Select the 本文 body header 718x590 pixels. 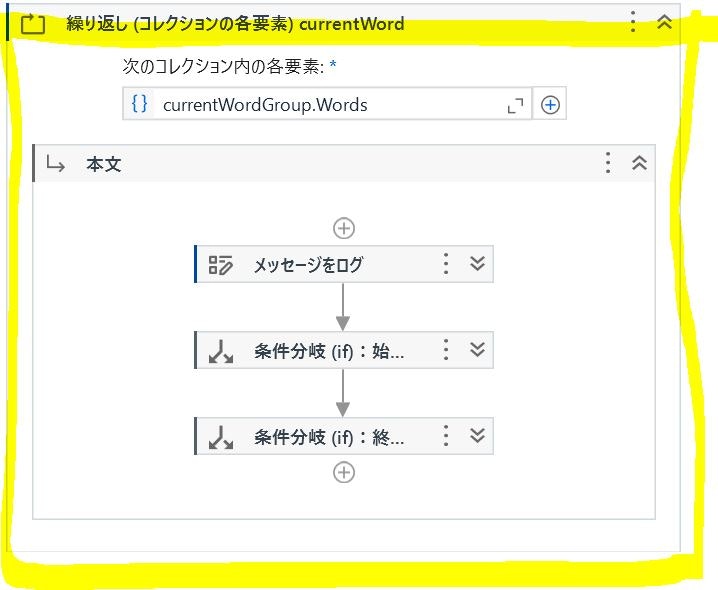point(344,164)
